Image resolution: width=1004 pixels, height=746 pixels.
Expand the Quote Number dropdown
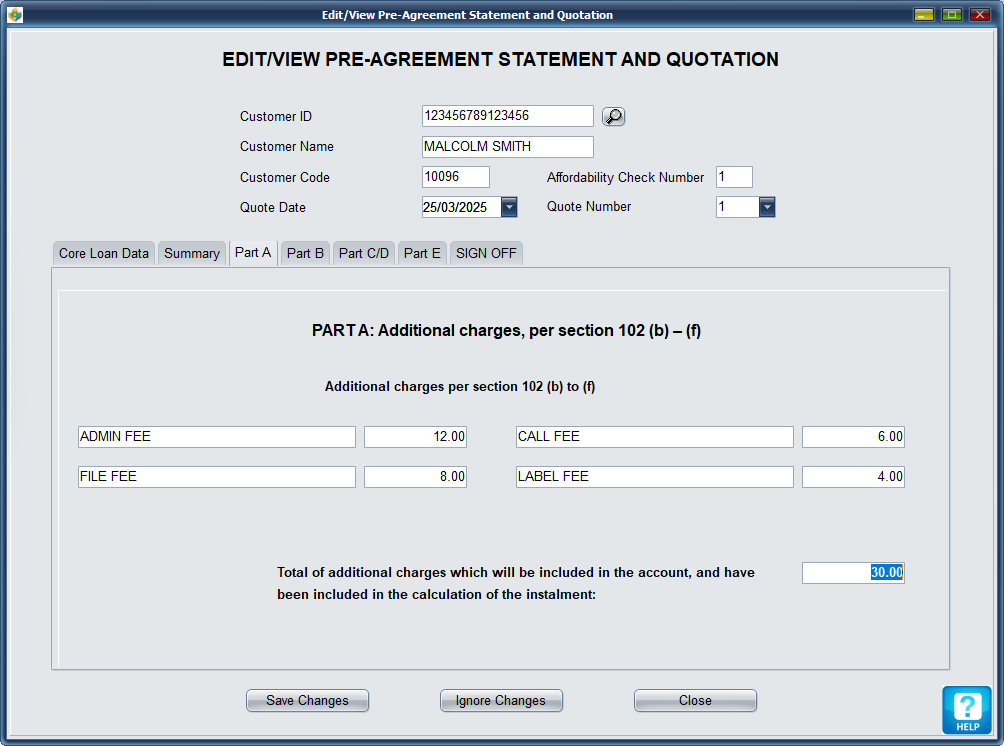[767, 207]
